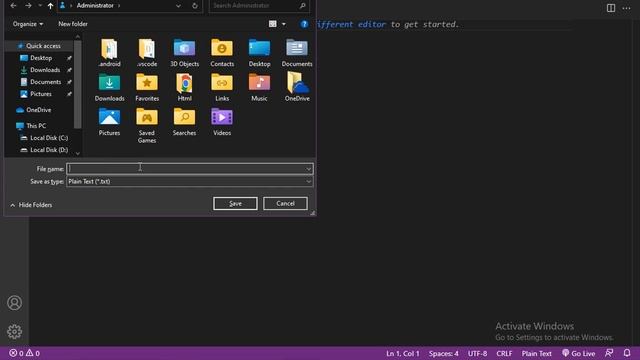Expand previous locations in address bar
The image size is (640, 360).
pyautogui.click(x=178, y=6)
